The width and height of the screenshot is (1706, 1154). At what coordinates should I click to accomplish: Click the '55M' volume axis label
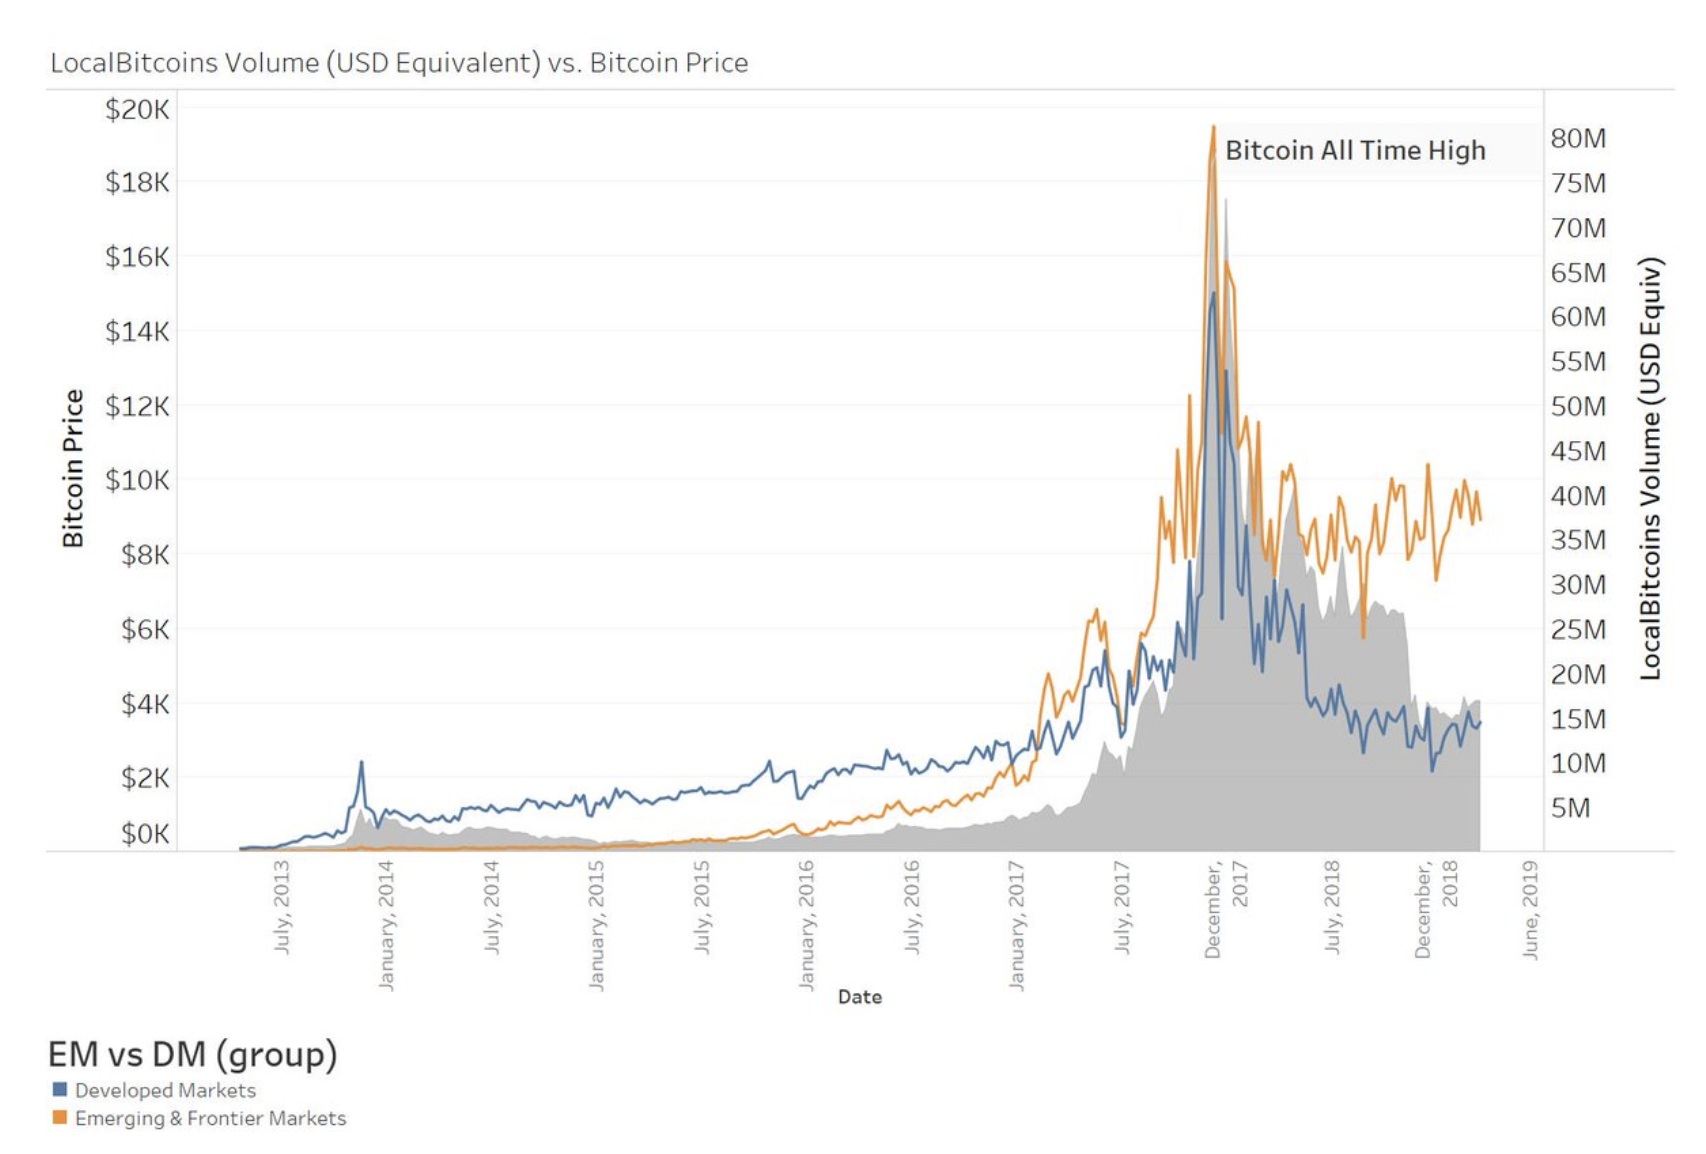[x=1578, y=361]
